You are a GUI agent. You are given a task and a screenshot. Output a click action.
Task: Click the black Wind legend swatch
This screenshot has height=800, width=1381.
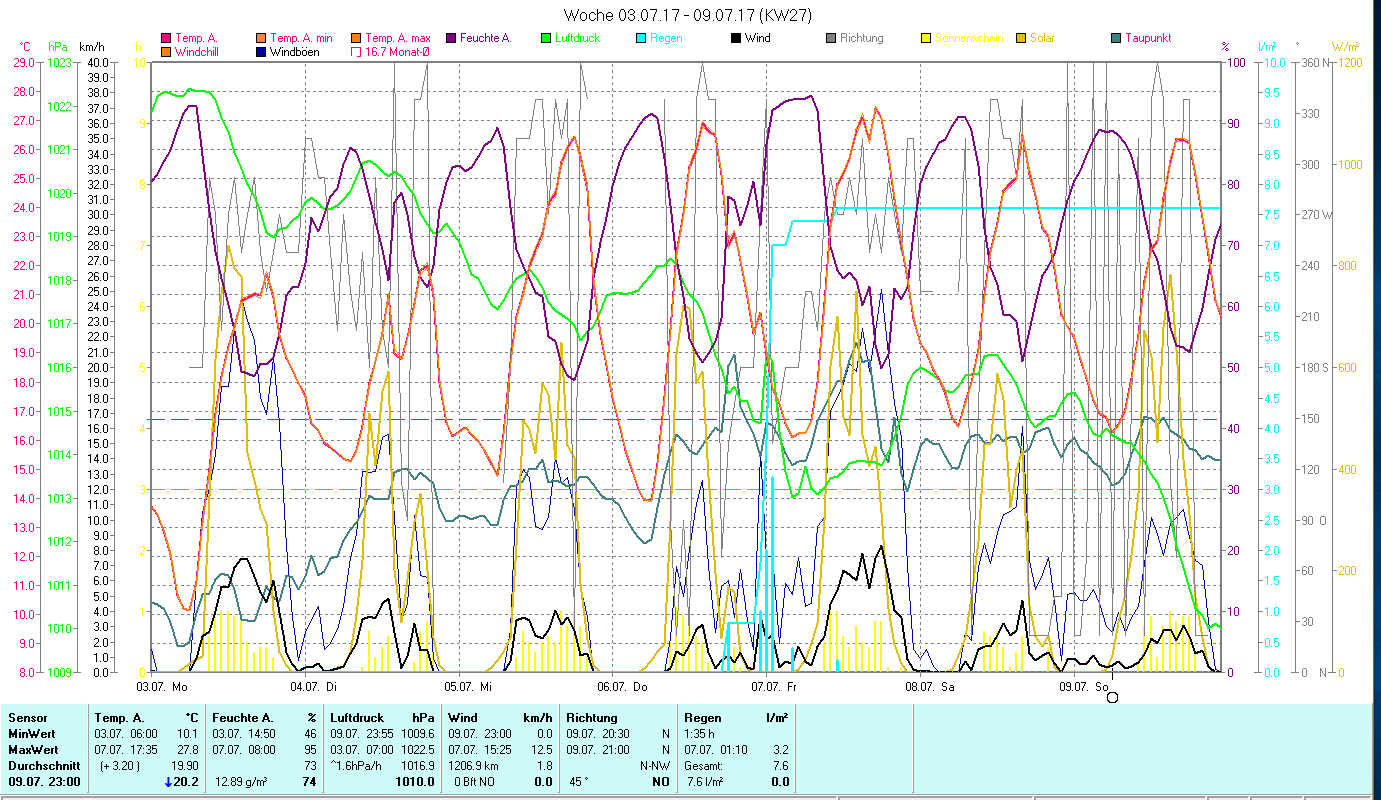coord(735,38)
